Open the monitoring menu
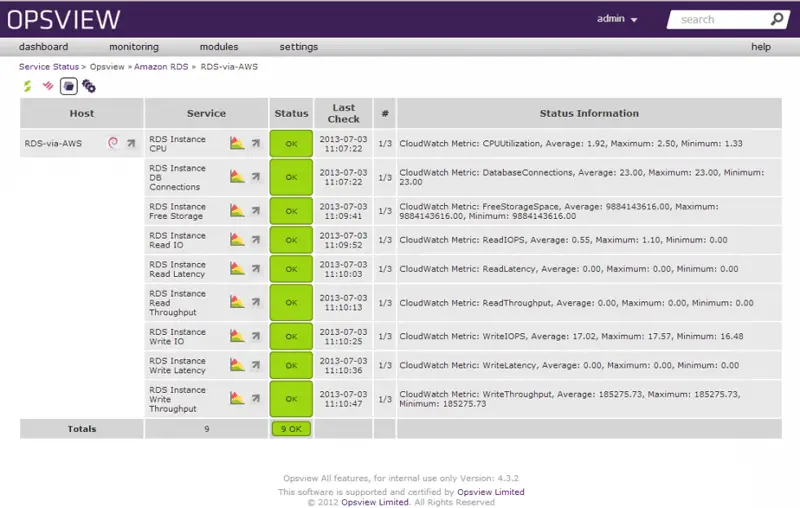Image resolution: width=800 pixels, height=508 pixels. coord(134,46)
